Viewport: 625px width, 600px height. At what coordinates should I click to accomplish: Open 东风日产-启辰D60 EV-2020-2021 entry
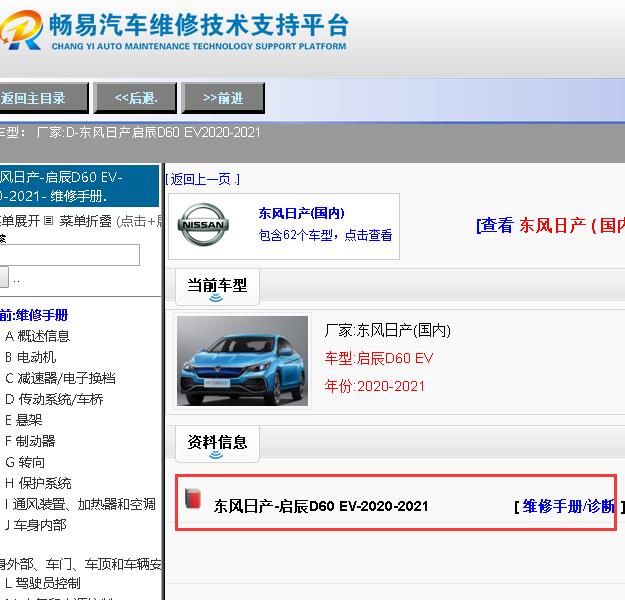click(321, 506)
